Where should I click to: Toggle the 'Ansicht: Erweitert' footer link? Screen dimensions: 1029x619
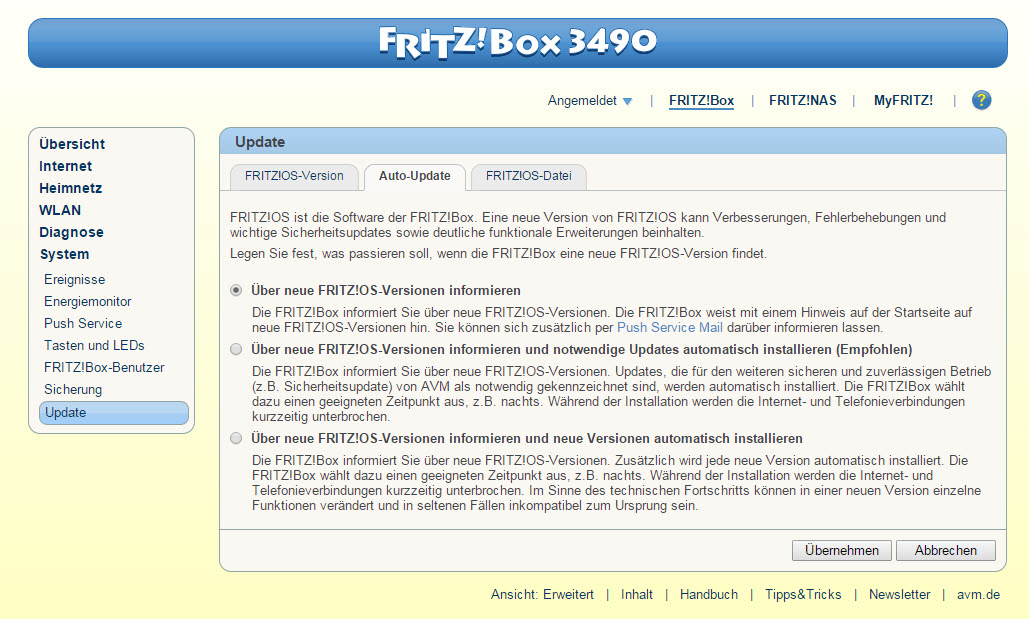542,595
